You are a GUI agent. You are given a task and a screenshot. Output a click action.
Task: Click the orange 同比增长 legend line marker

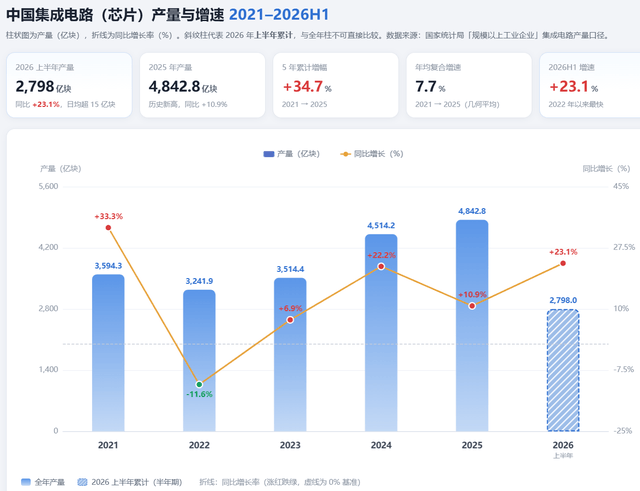(345, 154)
